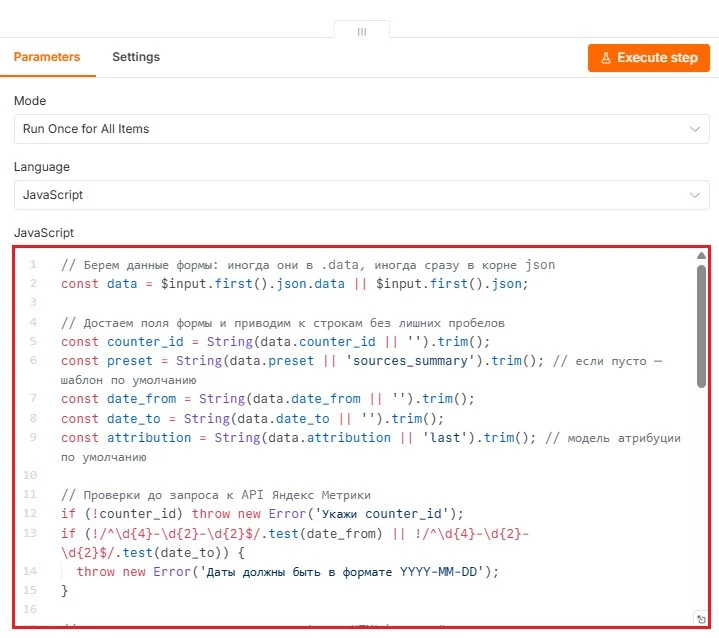The height and width of the screenshot is (638, 719).
Task: Click the drag handle grip at panel top
Action: (x=362, y=32)
